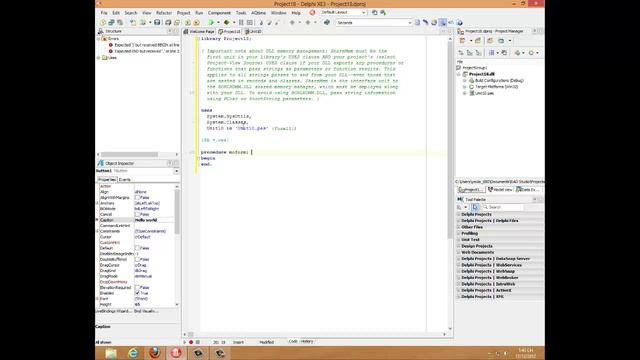640x360 pixels.
Task: Click the Save All floppy disk icon
Action: pyautogui.click(x=168, y=22)
